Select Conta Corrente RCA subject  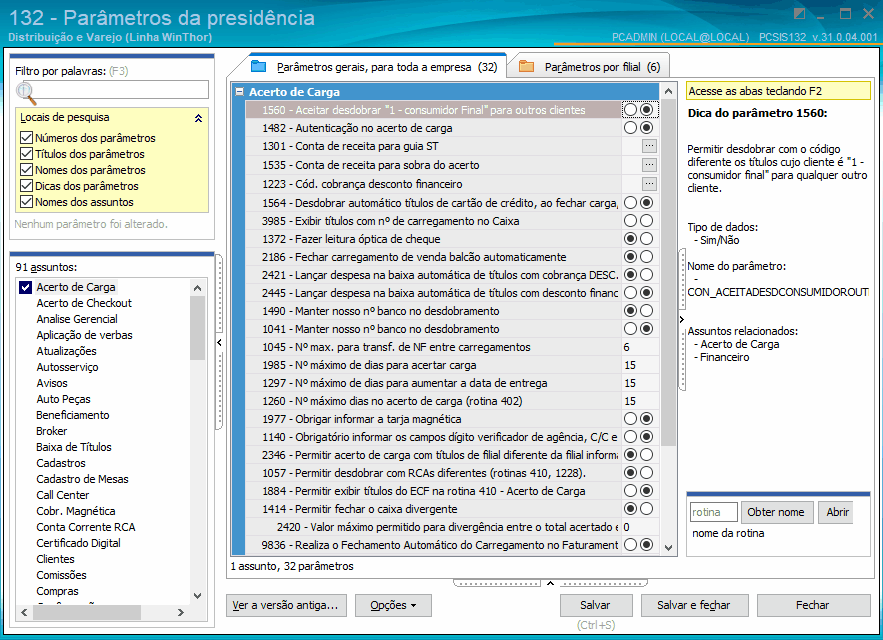point(86,527)
